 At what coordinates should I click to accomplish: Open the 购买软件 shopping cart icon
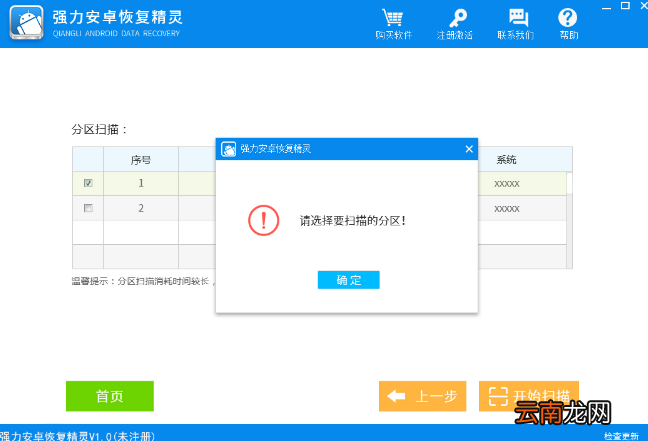coord(393,18)
